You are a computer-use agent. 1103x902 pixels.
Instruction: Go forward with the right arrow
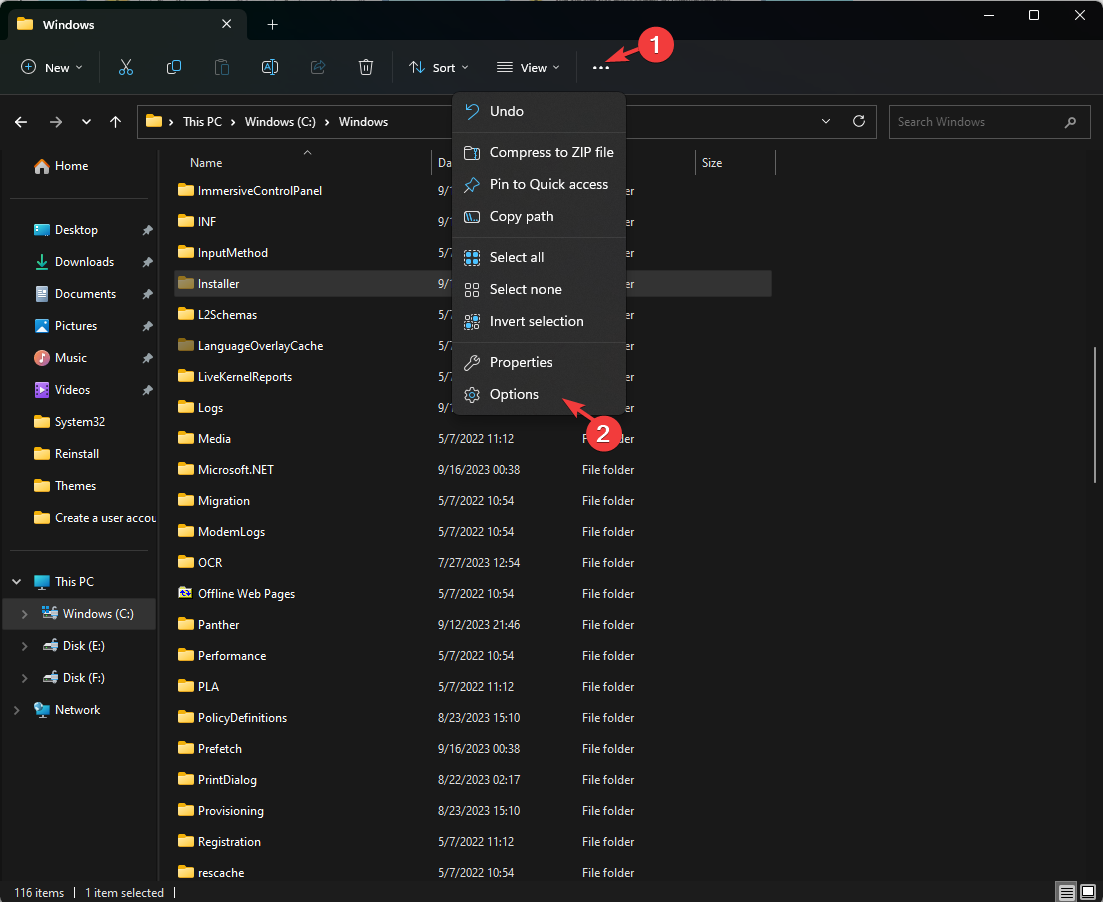pyautogui.click(x=56, y=122)
